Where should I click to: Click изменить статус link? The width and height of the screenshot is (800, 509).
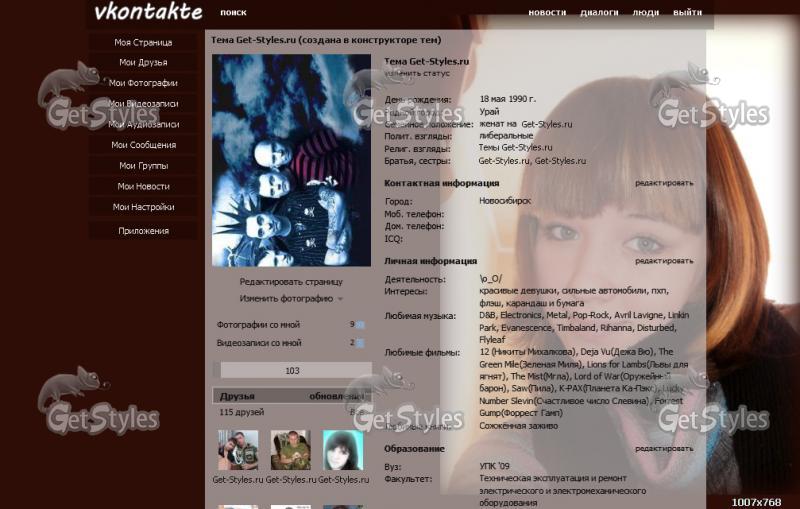click(x=417, y=73)
